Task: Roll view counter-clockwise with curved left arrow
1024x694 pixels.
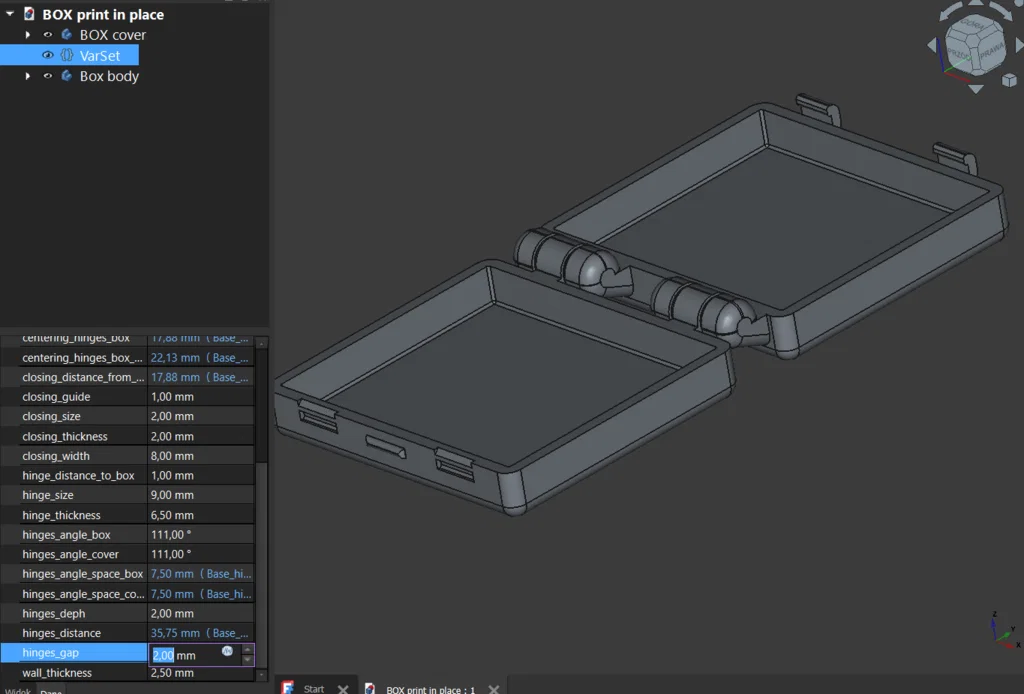Action: pyautogui.click(x=949, y=13)
